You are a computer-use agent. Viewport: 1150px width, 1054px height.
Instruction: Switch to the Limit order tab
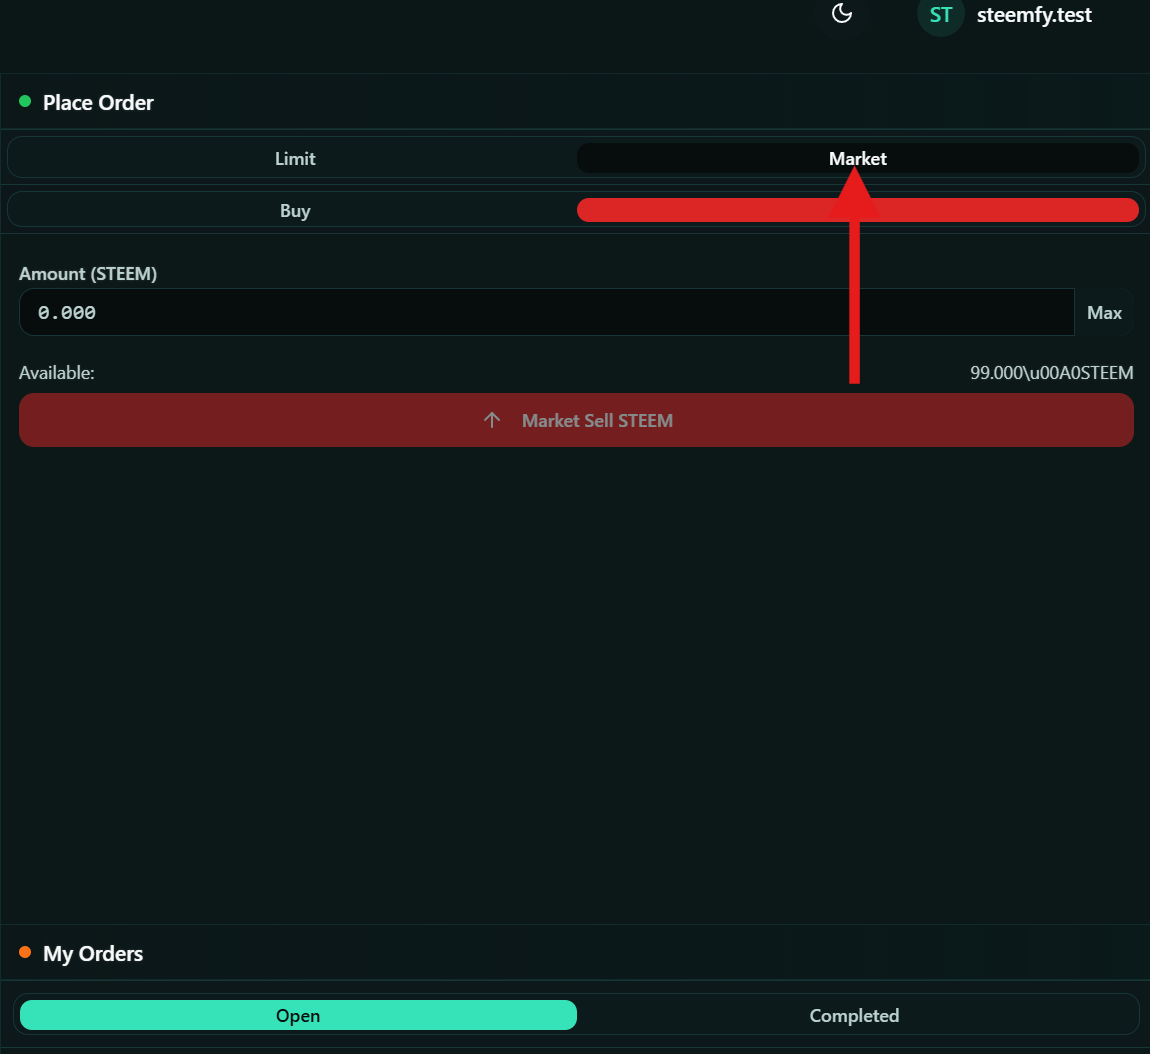coord(295,158)
